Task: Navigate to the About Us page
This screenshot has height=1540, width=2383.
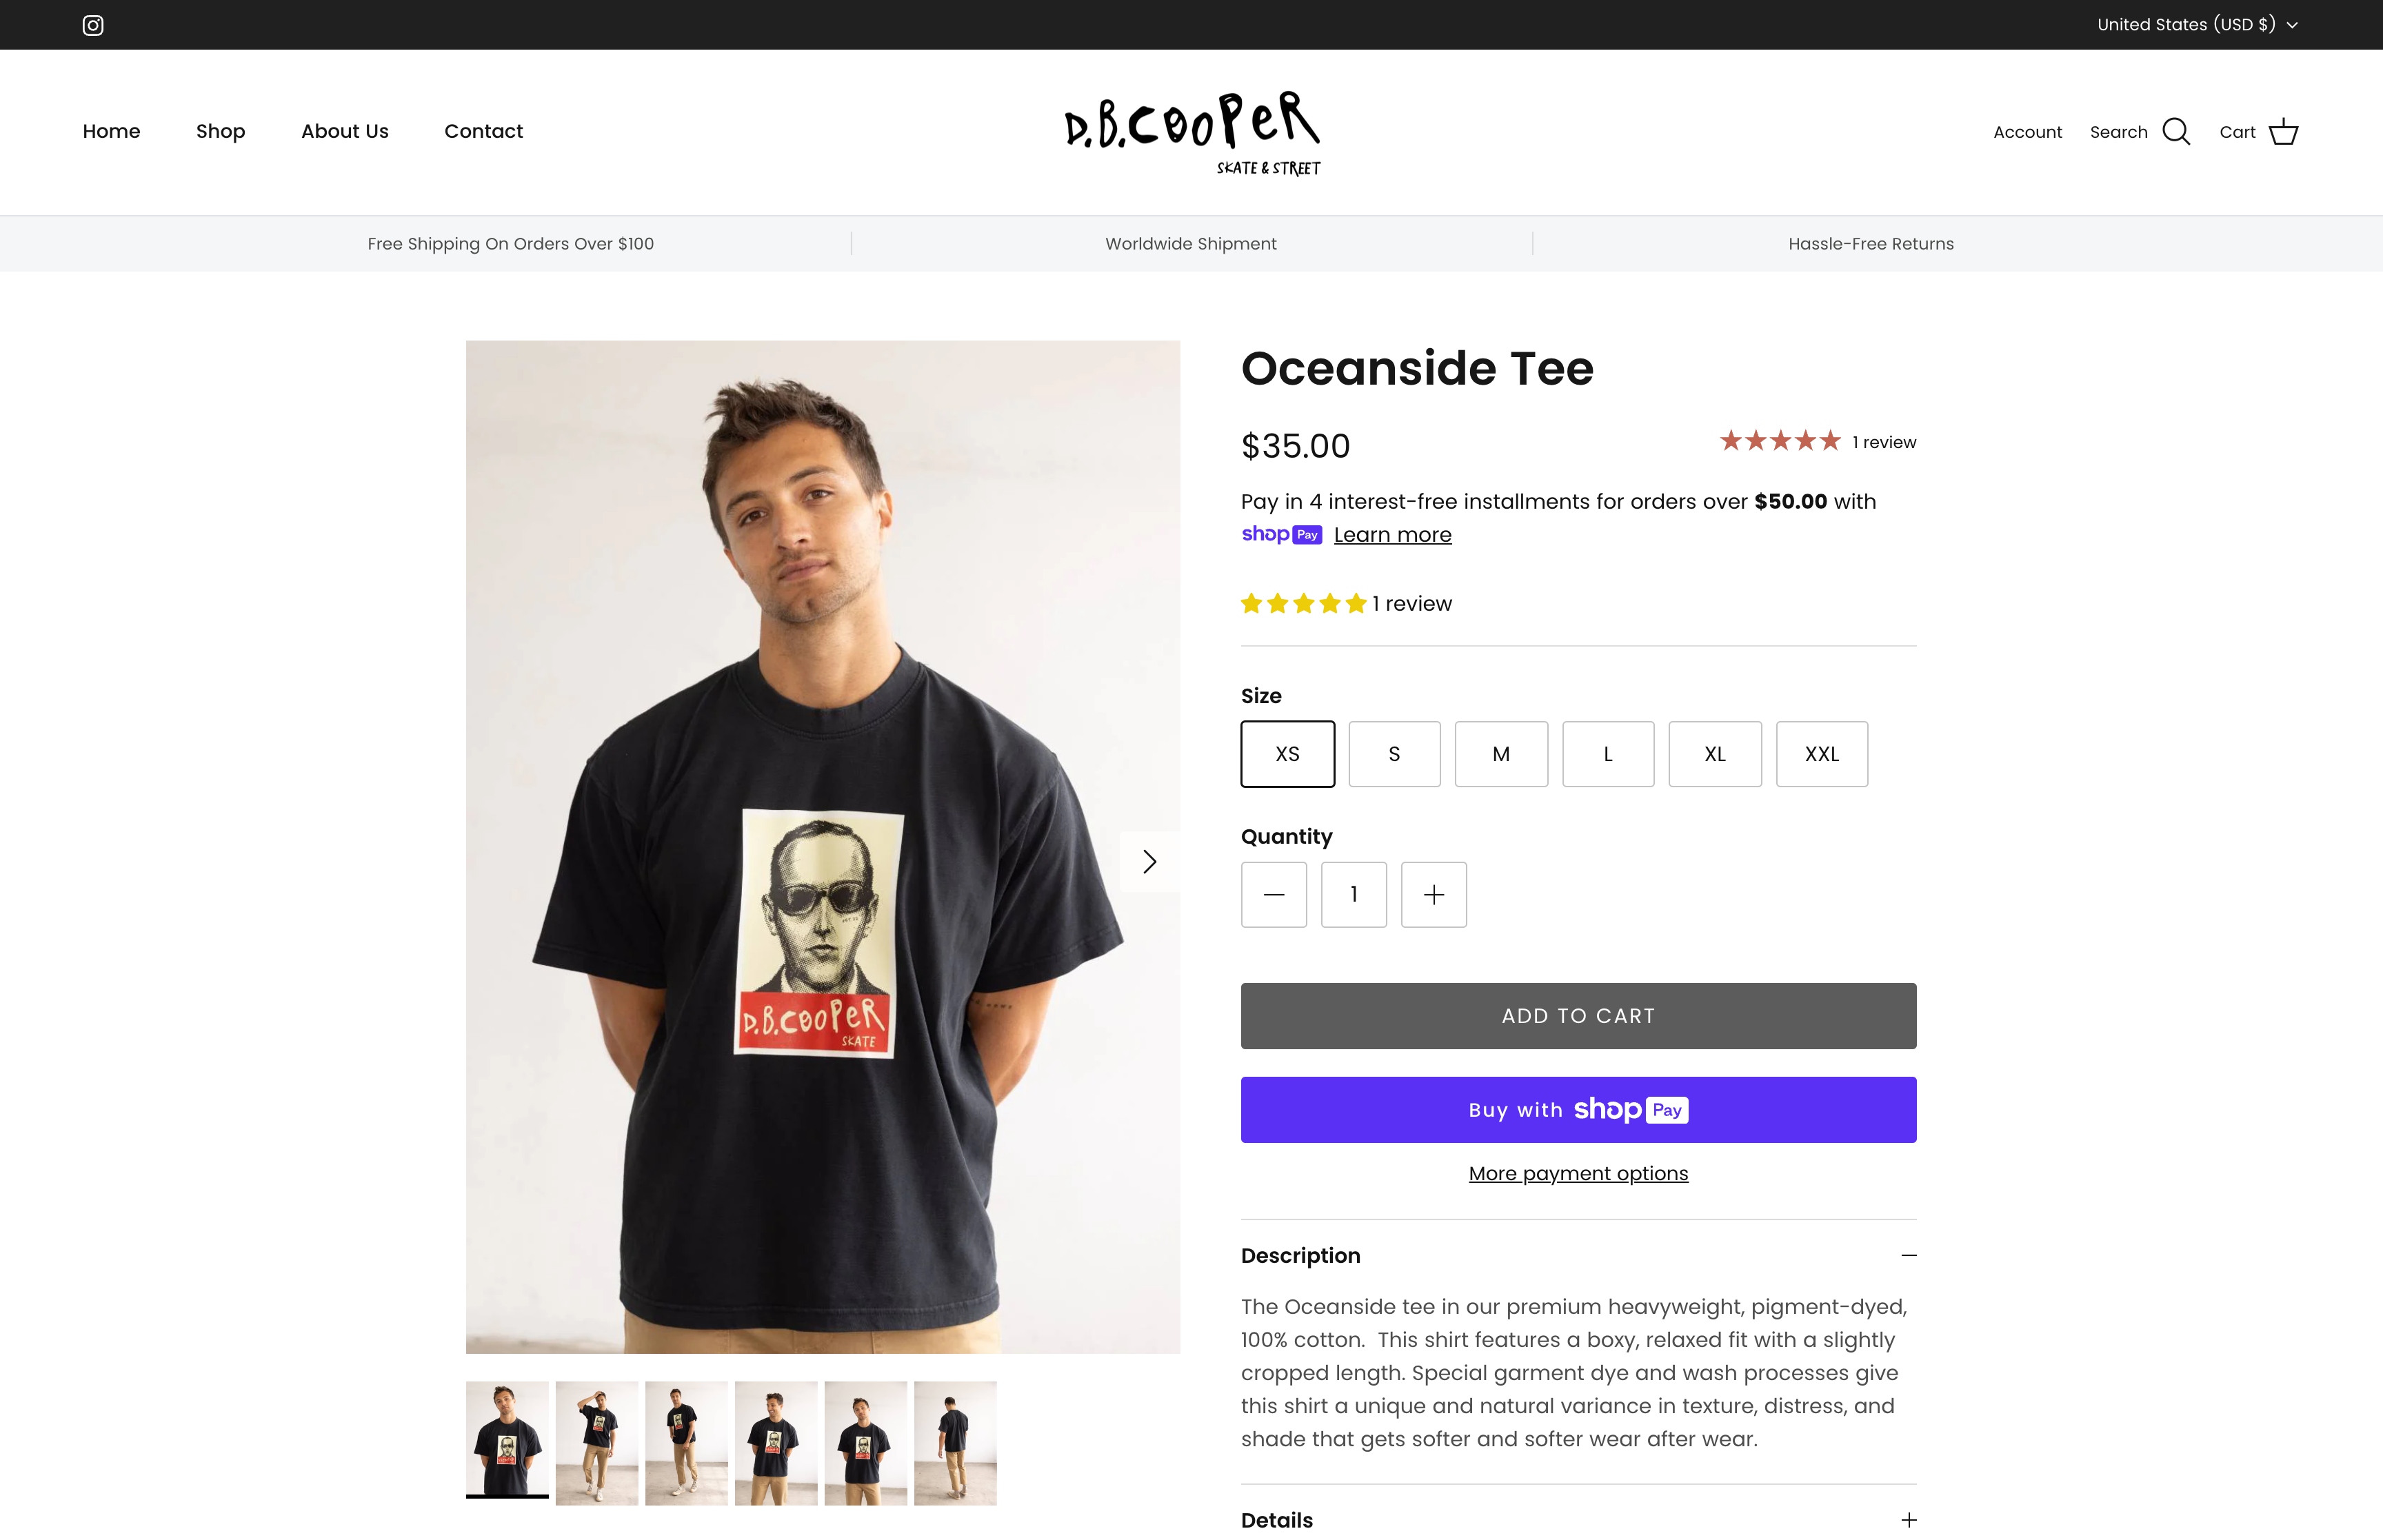Action: coord(344,131)
